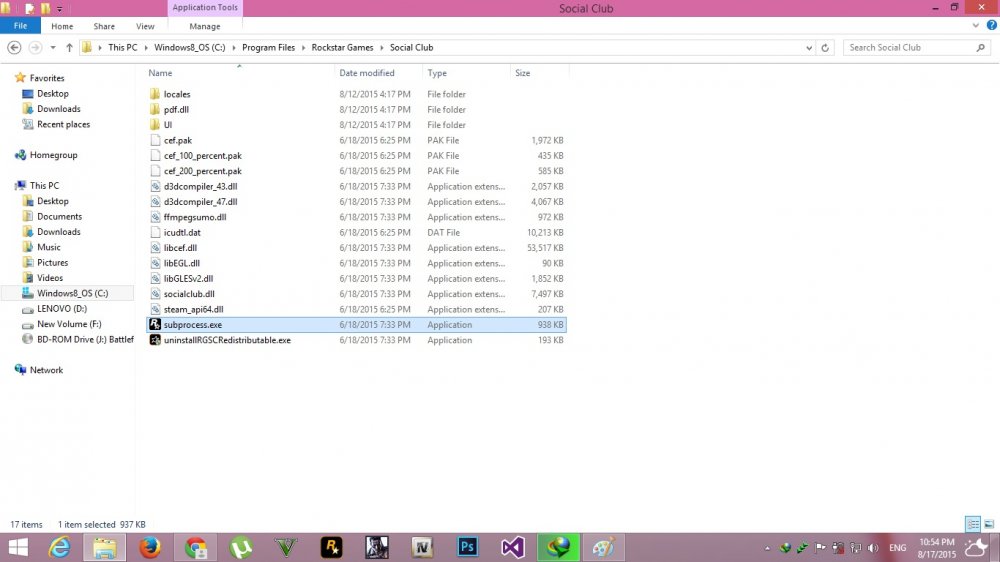The height and width of the screenshot is (562, 1000).
Task: Expand chevron after Rockstar Games in path
Action: pyautogui.click(x=382, y=47)
